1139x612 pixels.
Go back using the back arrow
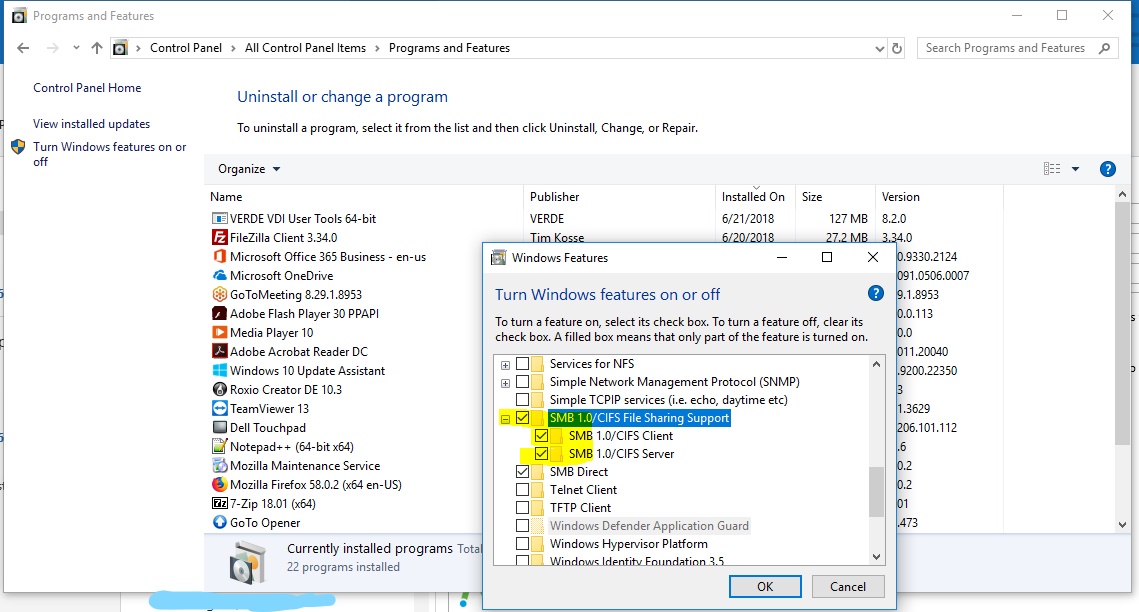(x=23, y=48)
